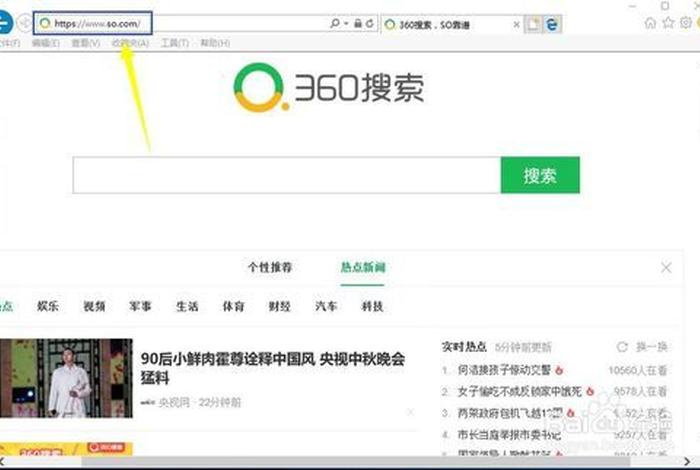Select the 娱乐 news category
Image resolution: width=700 pixels, height=470 pixels.
(x=48, y=306)
